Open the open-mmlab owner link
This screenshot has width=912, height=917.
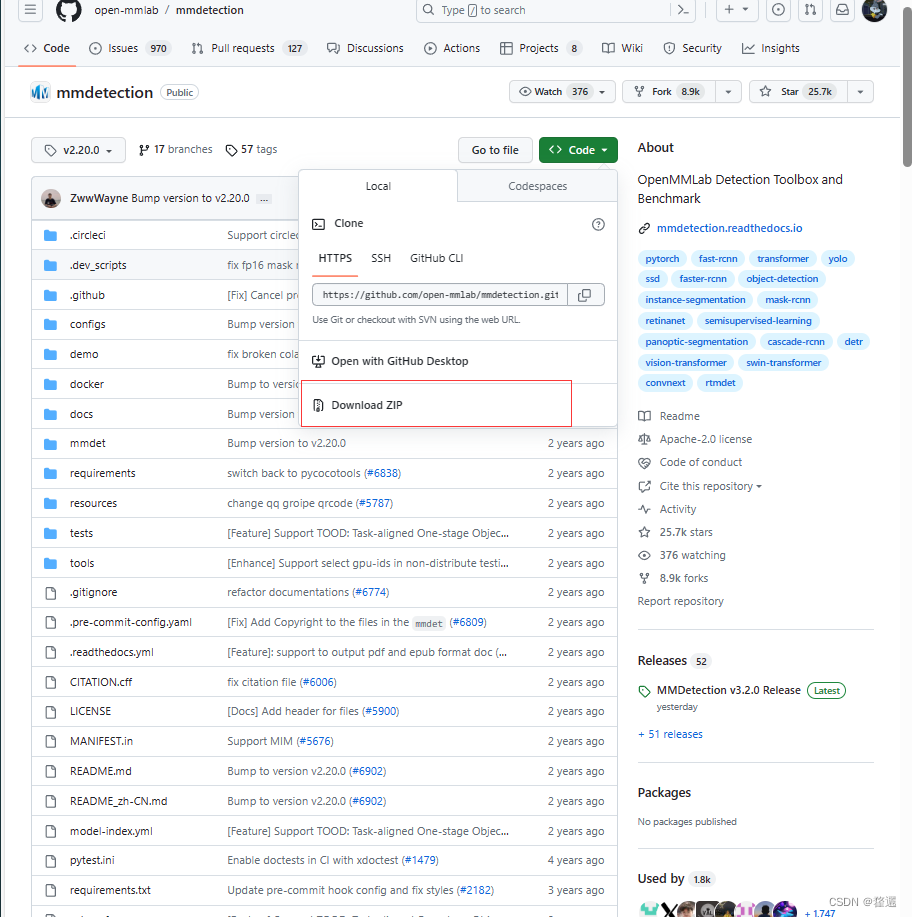(126, 10)
